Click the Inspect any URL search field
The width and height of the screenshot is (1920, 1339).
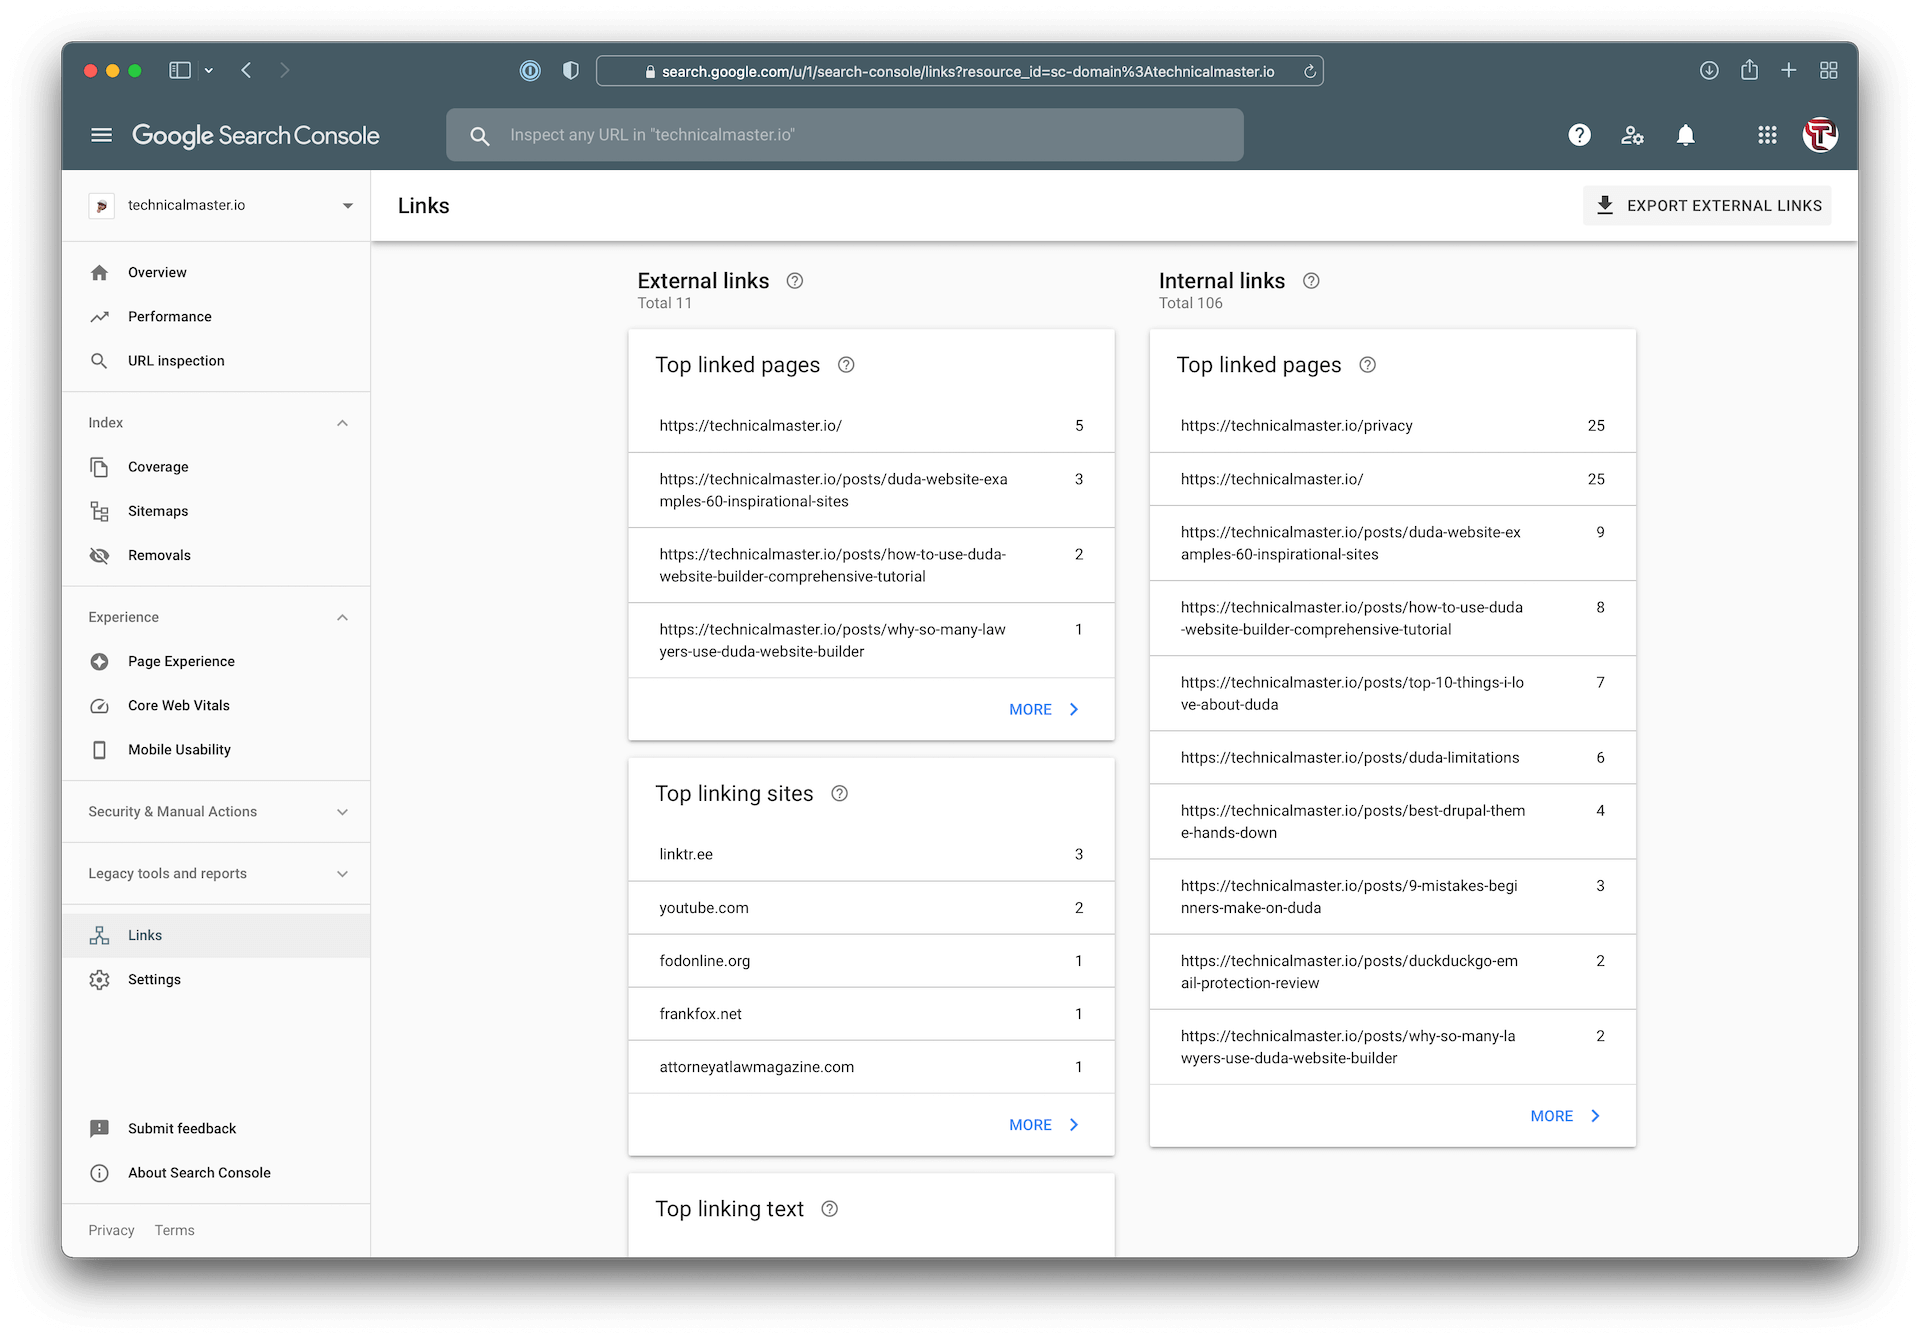pos(845,135)
